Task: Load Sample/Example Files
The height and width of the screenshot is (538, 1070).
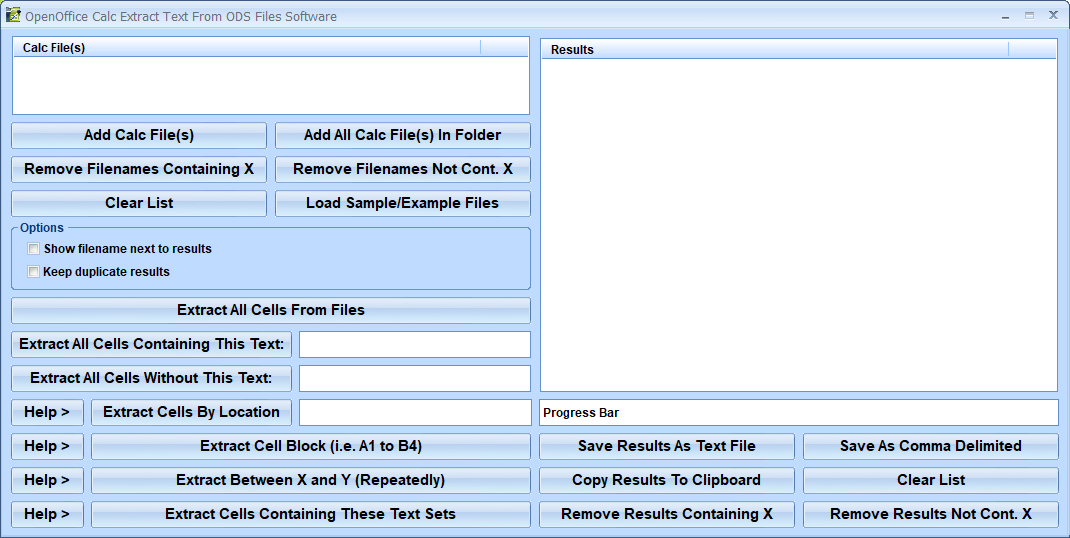Action: coord(403,203)
